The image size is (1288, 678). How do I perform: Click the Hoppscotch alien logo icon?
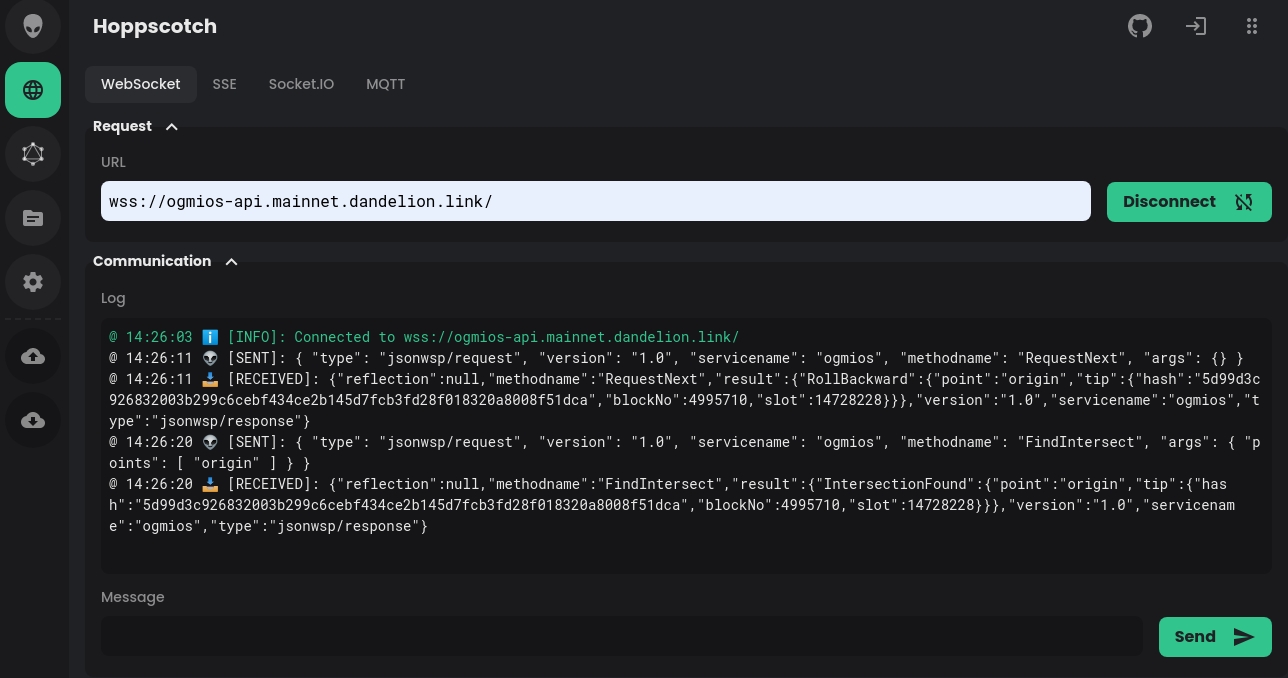(33, 26)
